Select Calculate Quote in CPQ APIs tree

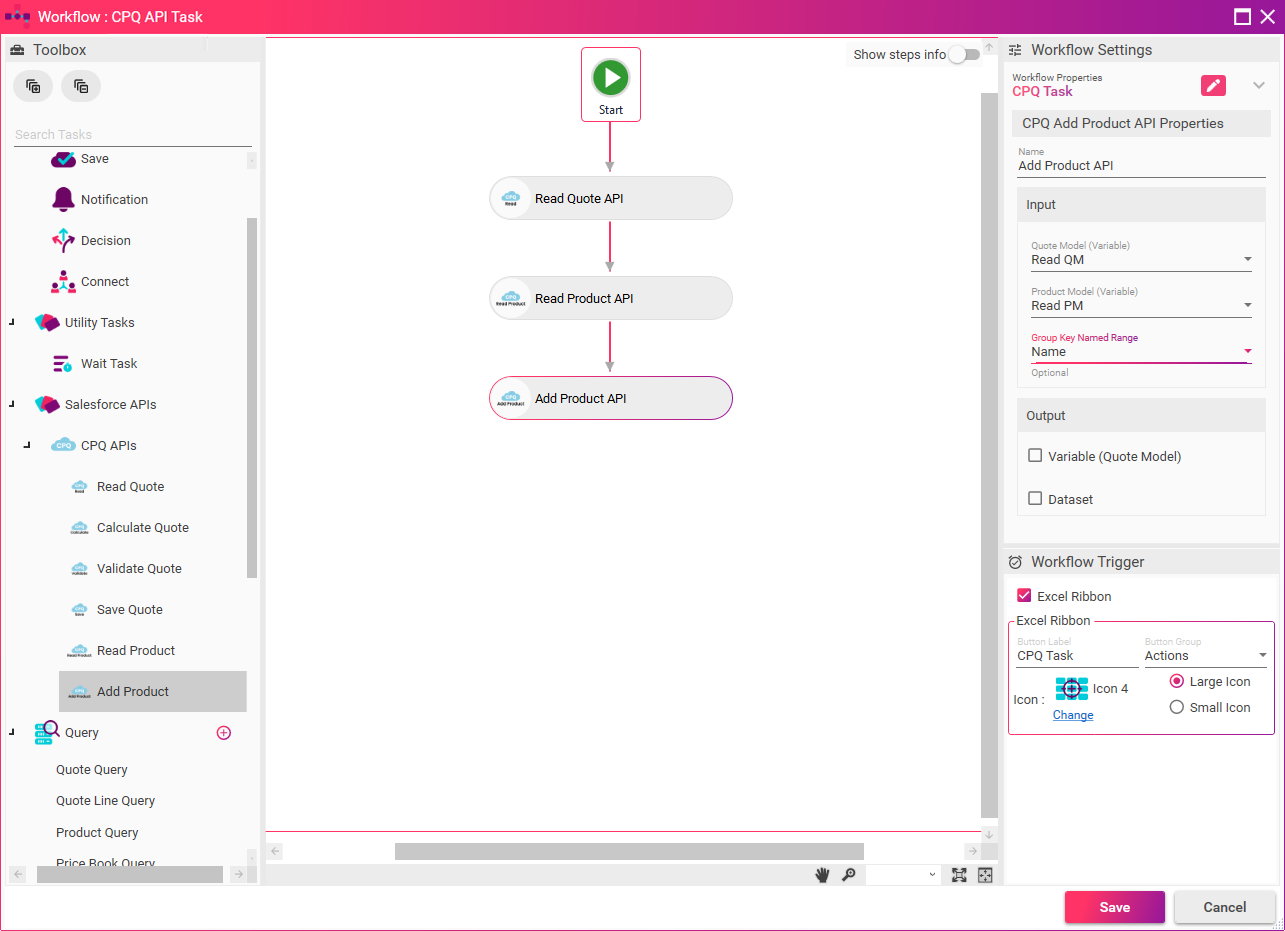(142, 528)
